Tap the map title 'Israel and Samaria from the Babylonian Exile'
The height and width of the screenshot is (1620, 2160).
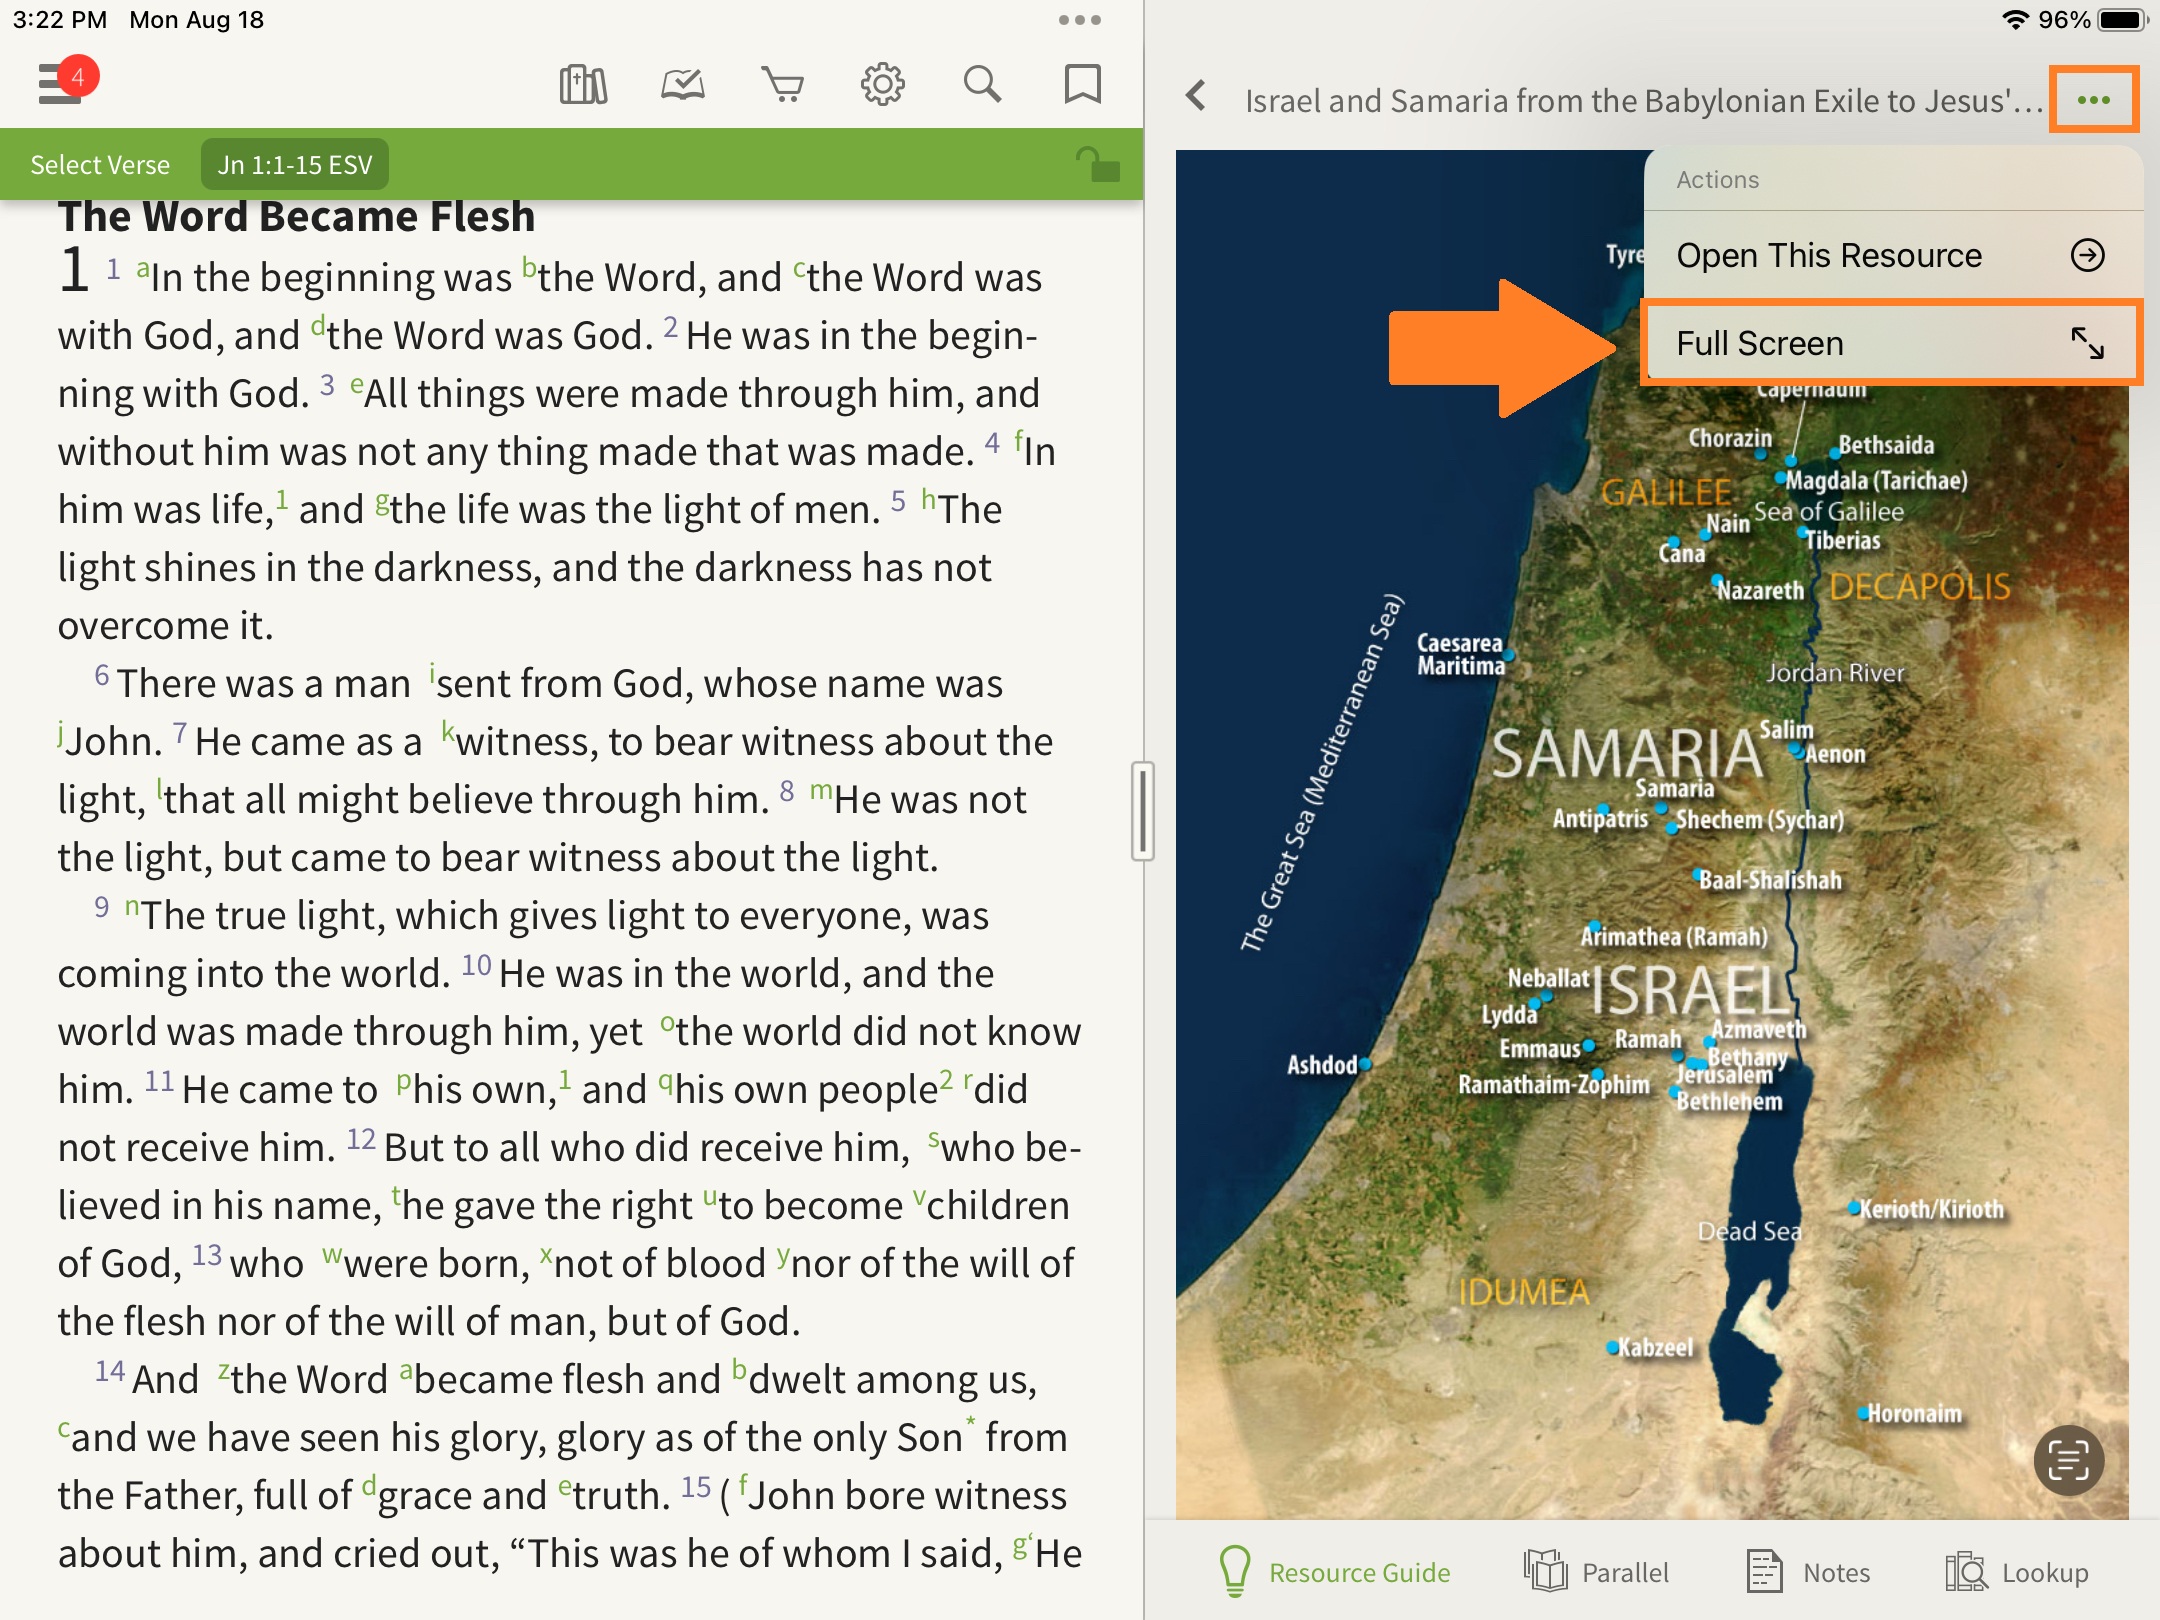(1642, 100)
